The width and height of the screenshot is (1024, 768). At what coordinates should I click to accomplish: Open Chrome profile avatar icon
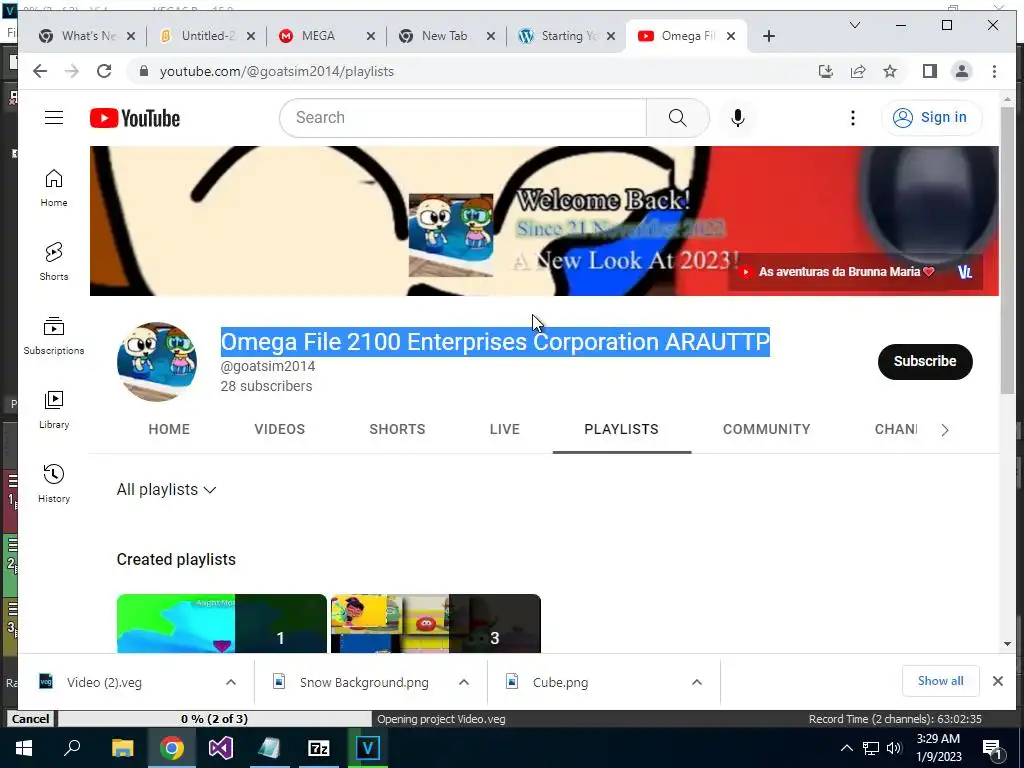[x=961, y=71]
